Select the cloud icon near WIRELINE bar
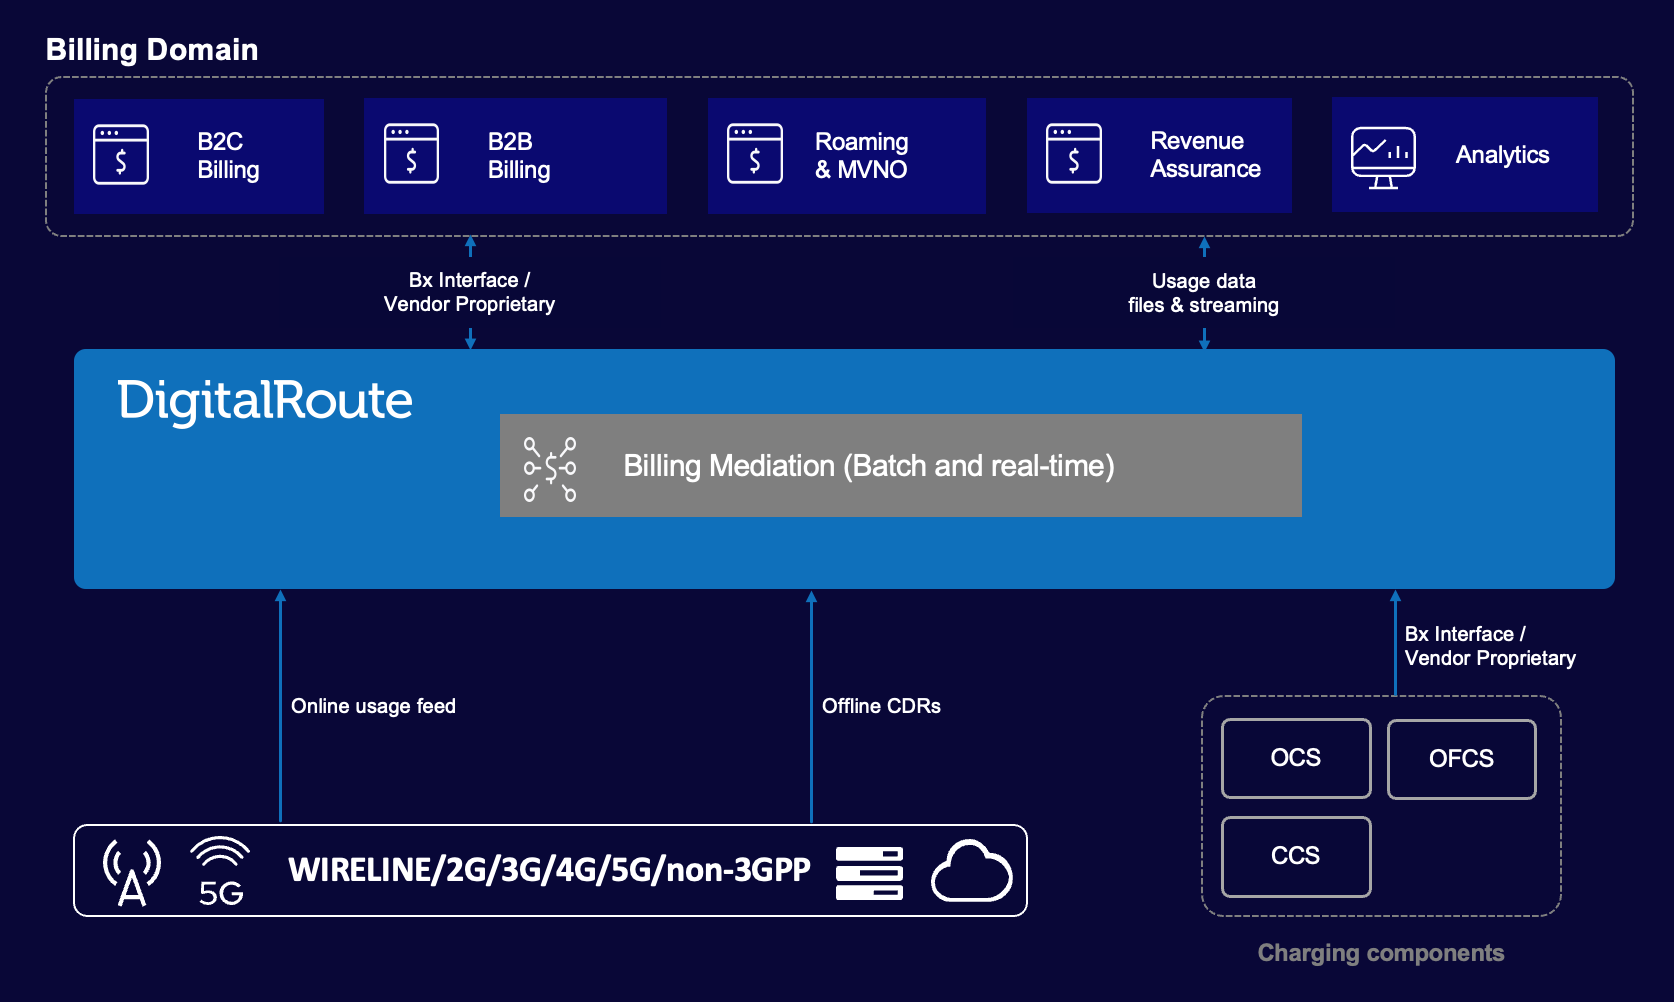This screenshot has width=1674, height=1002. click(x=972, y=870)
